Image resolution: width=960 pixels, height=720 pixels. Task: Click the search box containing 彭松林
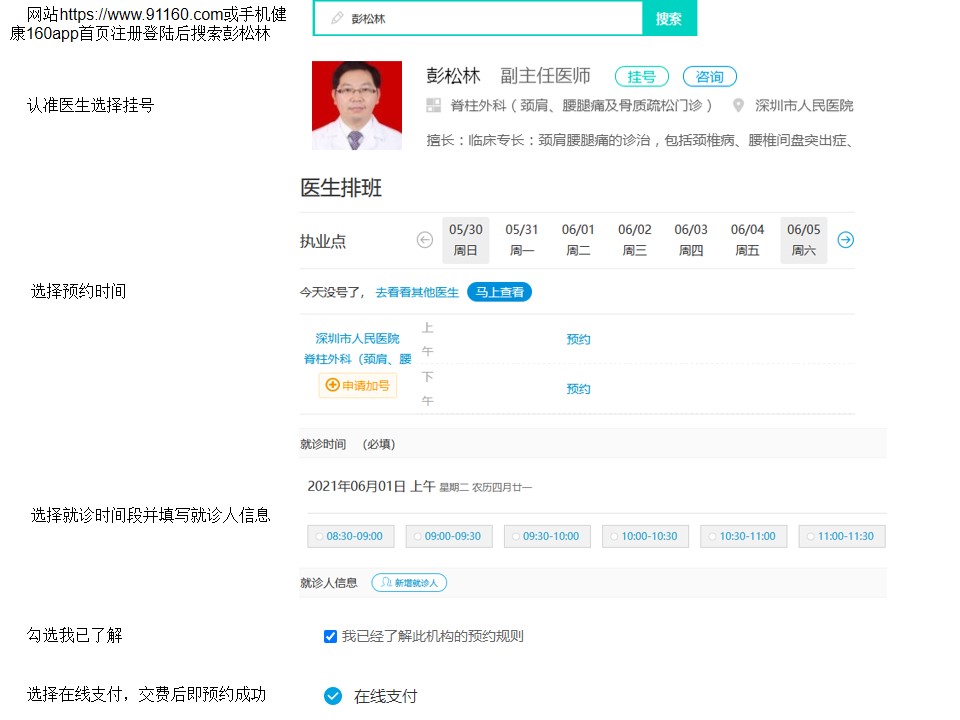[x=480, y=19]
